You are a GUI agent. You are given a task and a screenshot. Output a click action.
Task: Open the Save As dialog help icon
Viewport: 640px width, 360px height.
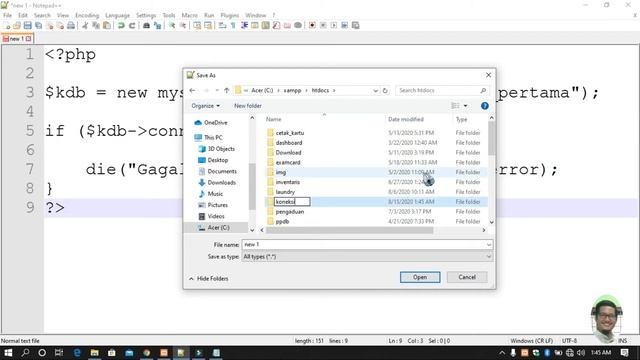point(484,106)
